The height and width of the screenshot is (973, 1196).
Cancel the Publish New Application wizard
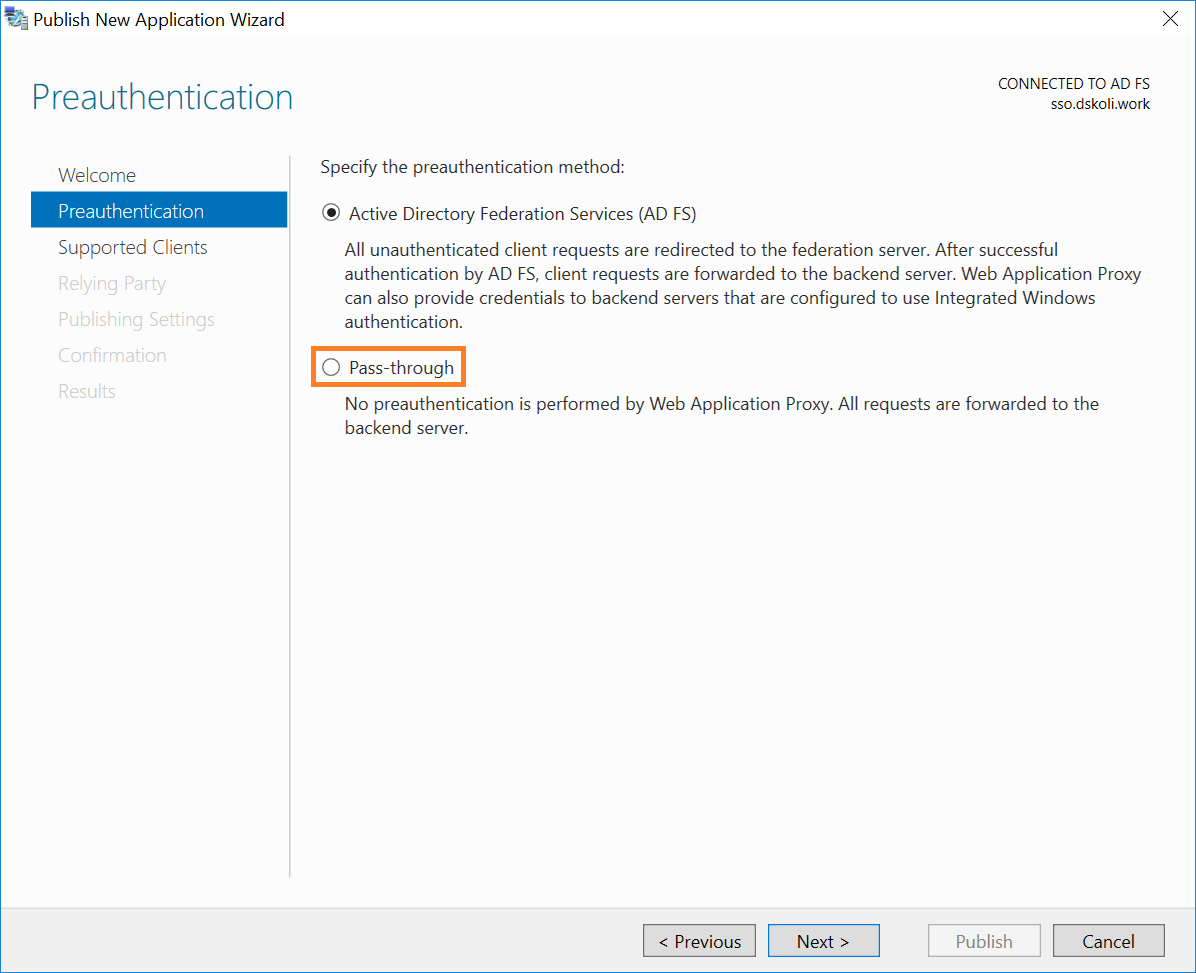point(1108,941)
